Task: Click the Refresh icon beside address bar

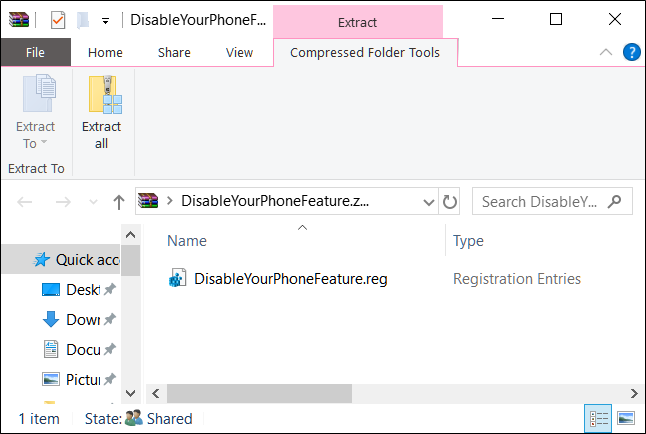Action: (x=450, y=201)
